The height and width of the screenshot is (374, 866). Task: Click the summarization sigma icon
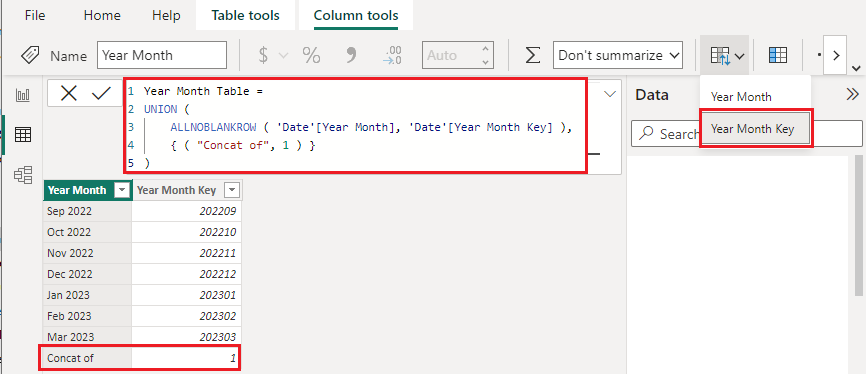point(532,55)
